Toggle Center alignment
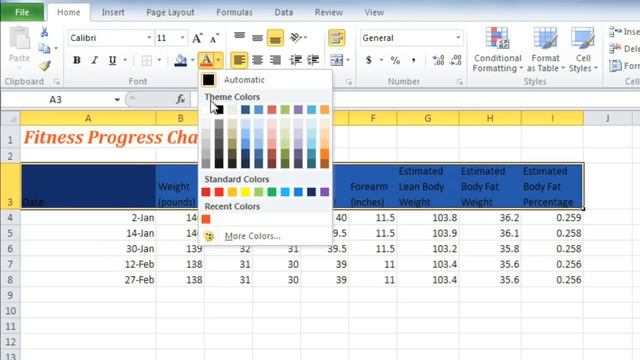640x360 pixels. tap(257, 60)
